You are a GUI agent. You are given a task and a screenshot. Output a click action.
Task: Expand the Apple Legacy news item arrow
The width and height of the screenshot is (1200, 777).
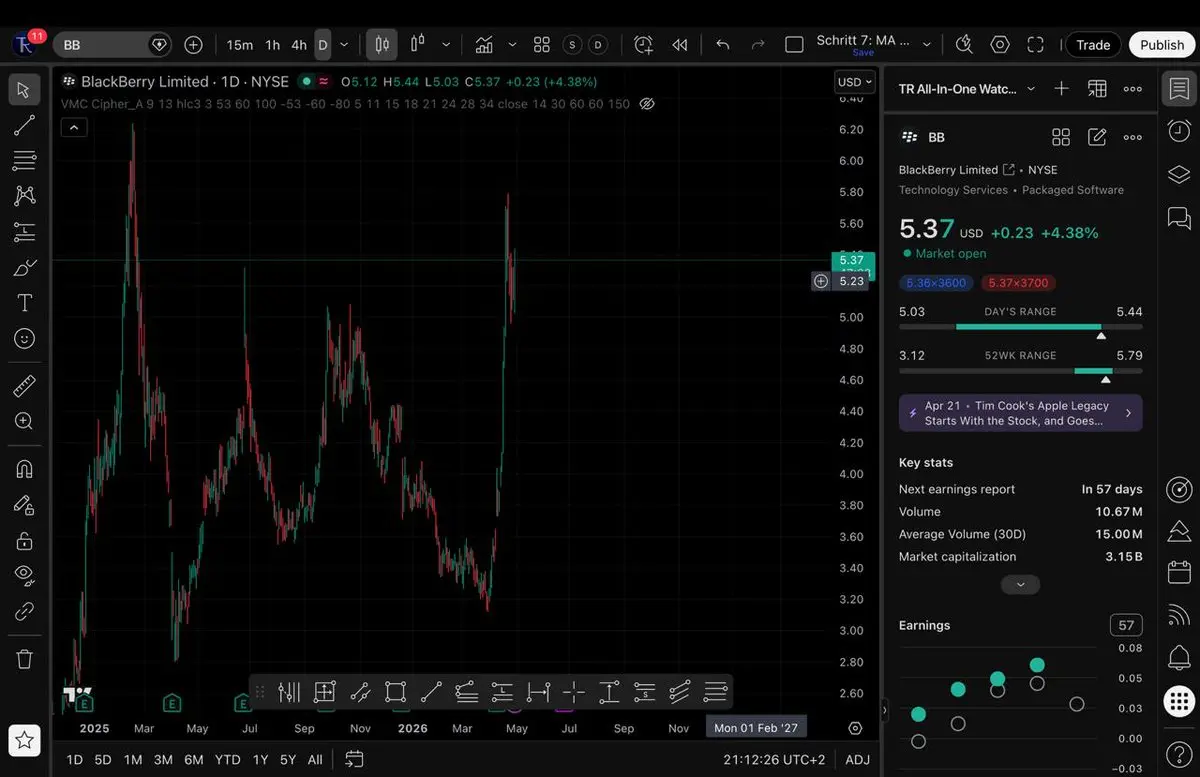[x=1128, y=413]
